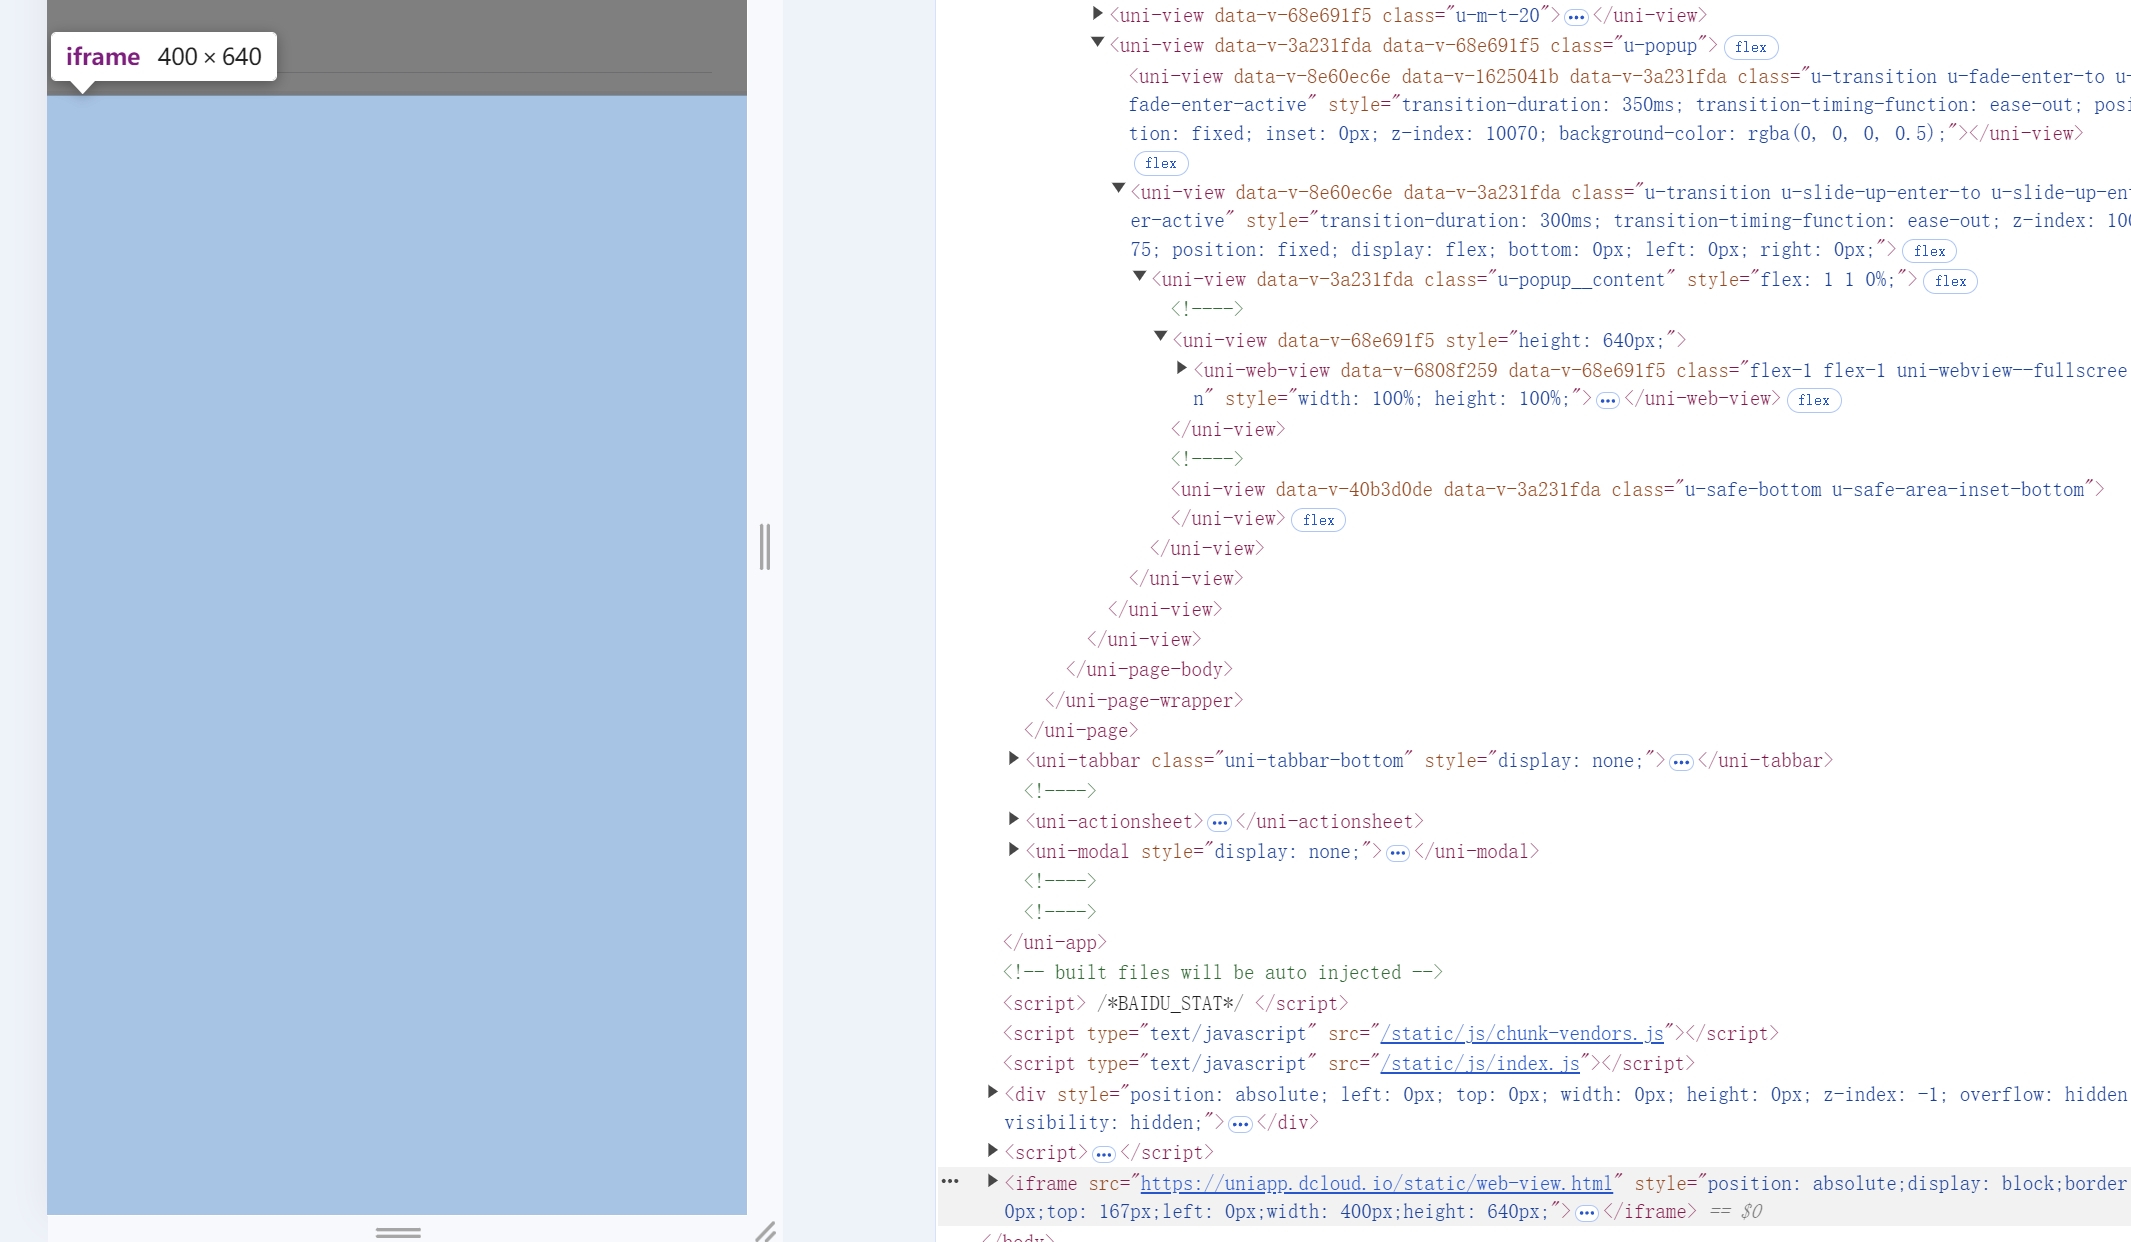Open the uniapp.dcloud.io web-view.html link
Image resolution: width=2131 pixels, height=1242 pixels.
pyautogui.click(x=1376, y=1183)
